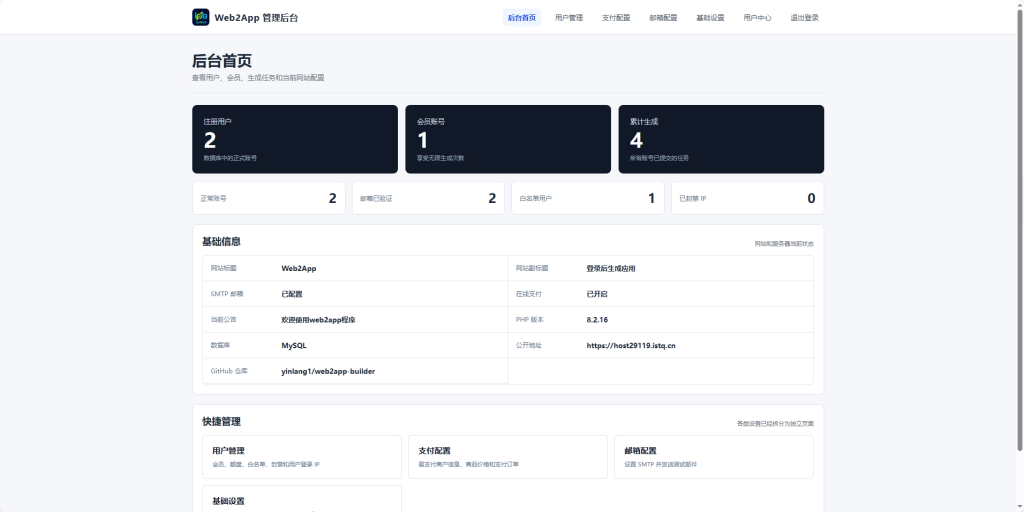Click the 已封禁 IP count tile

pos(747,198)
